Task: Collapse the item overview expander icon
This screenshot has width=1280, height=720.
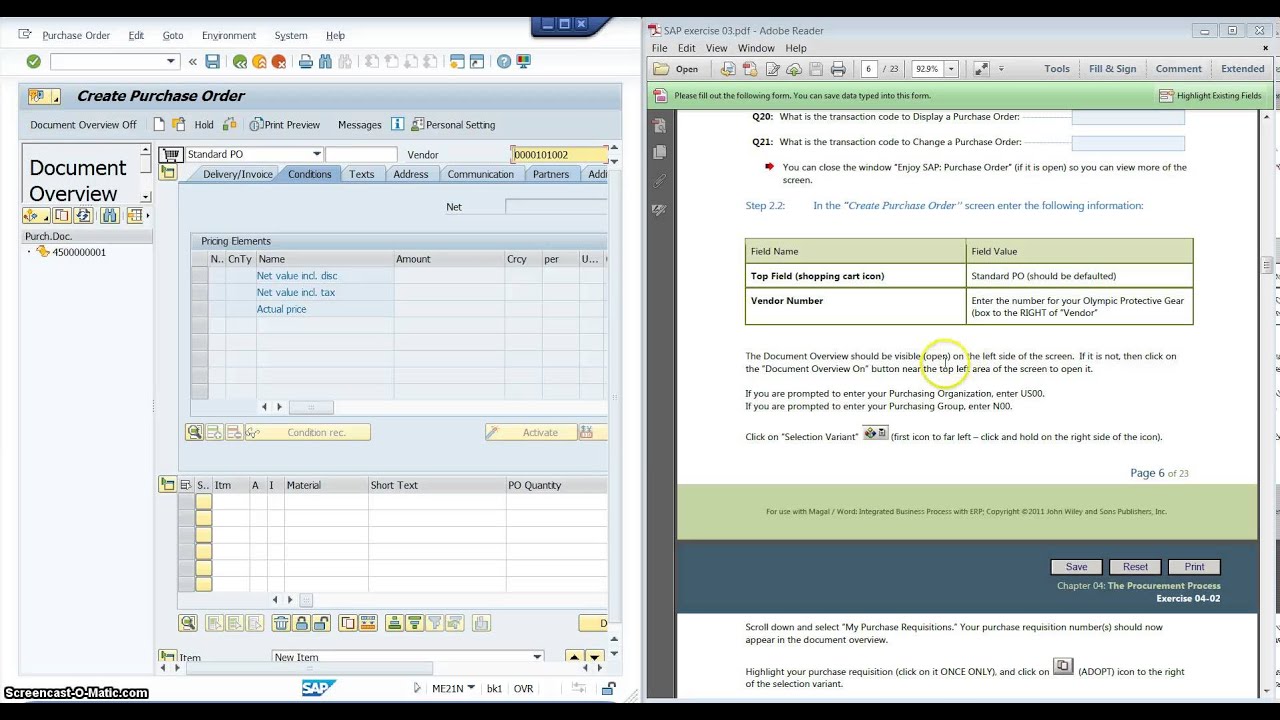Action: coord(167,485)
